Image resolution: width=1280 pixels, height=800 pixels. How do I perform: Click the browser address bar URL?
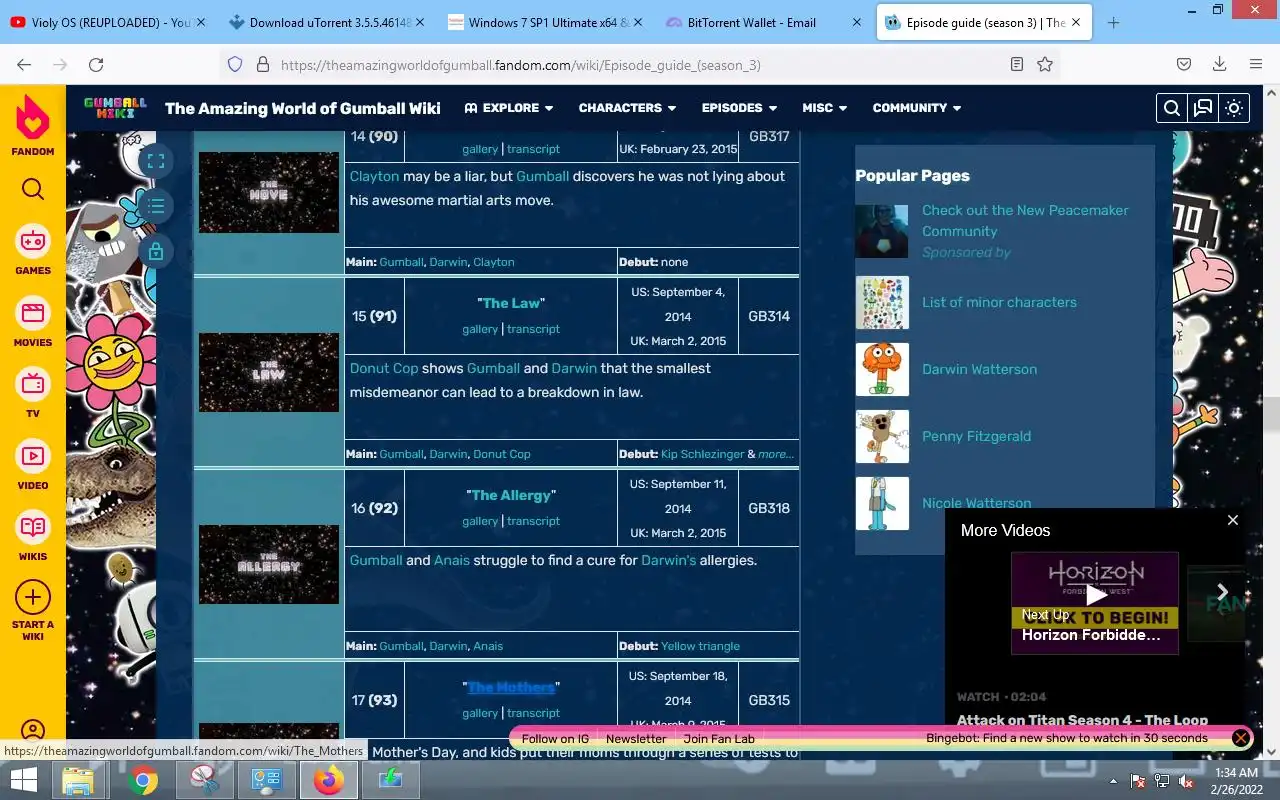(520, 65)
